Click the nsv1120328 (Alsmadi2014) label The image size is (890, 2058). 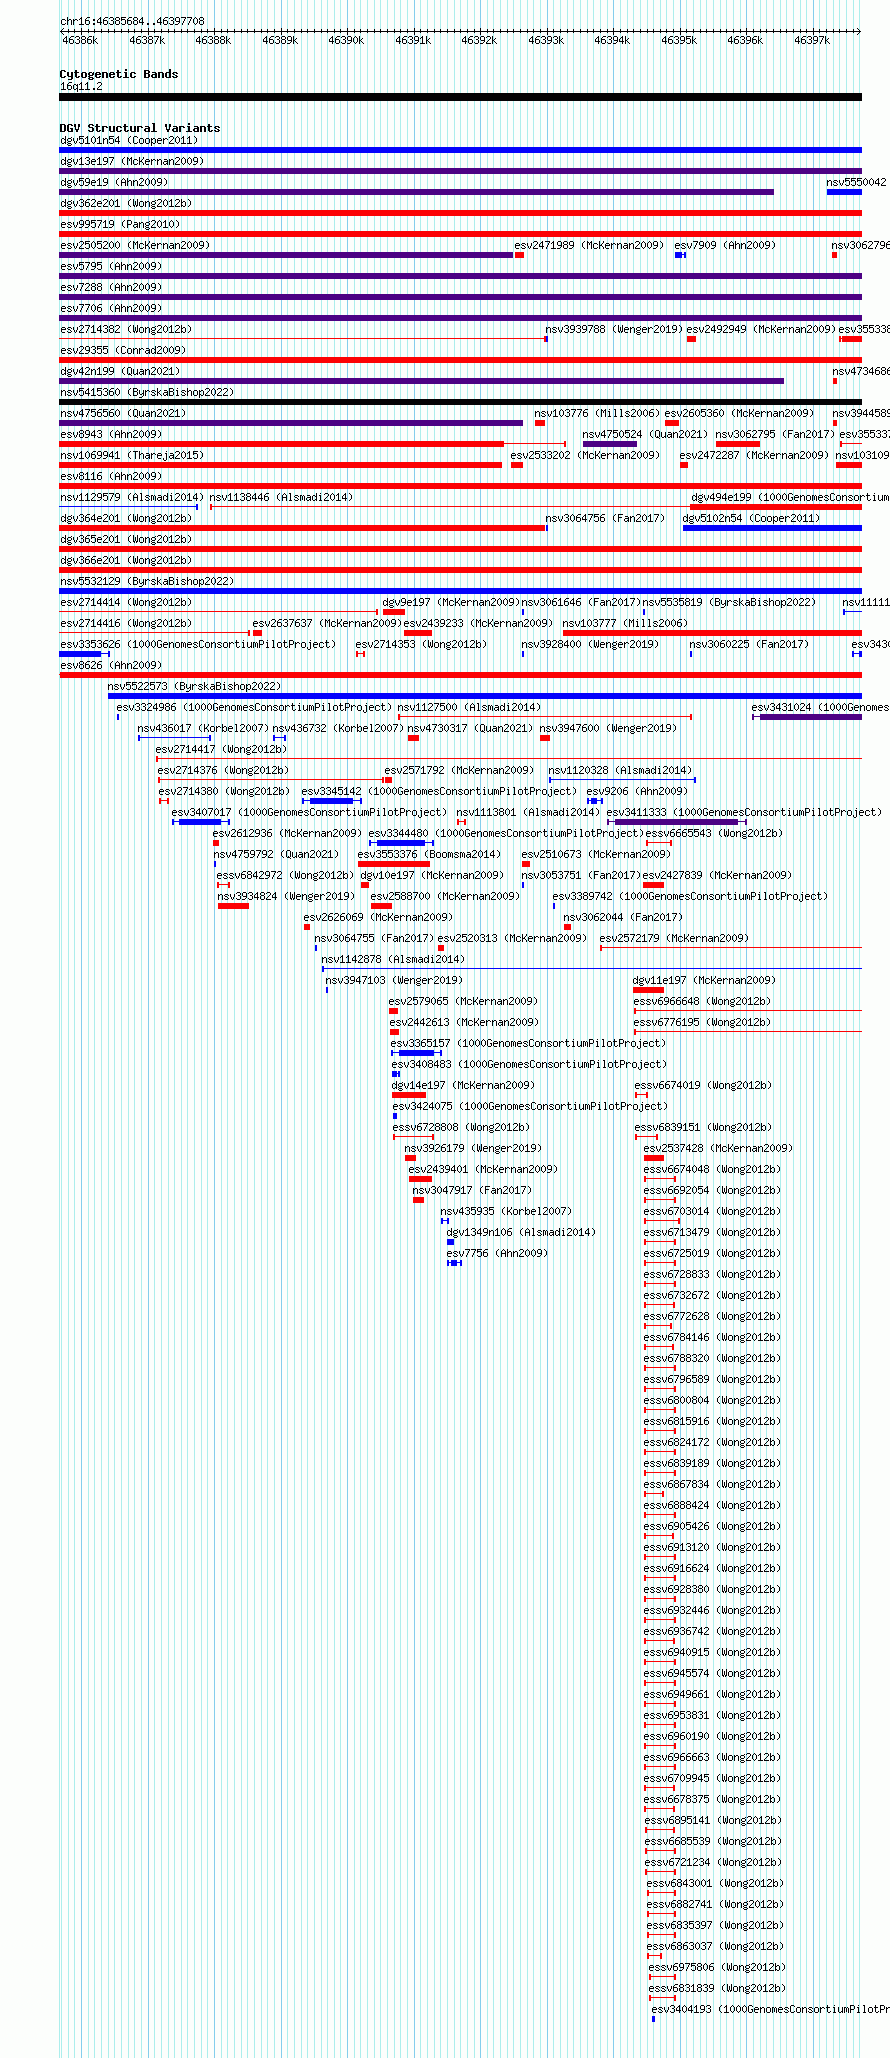pyautogui.click(x=620, y=770)
